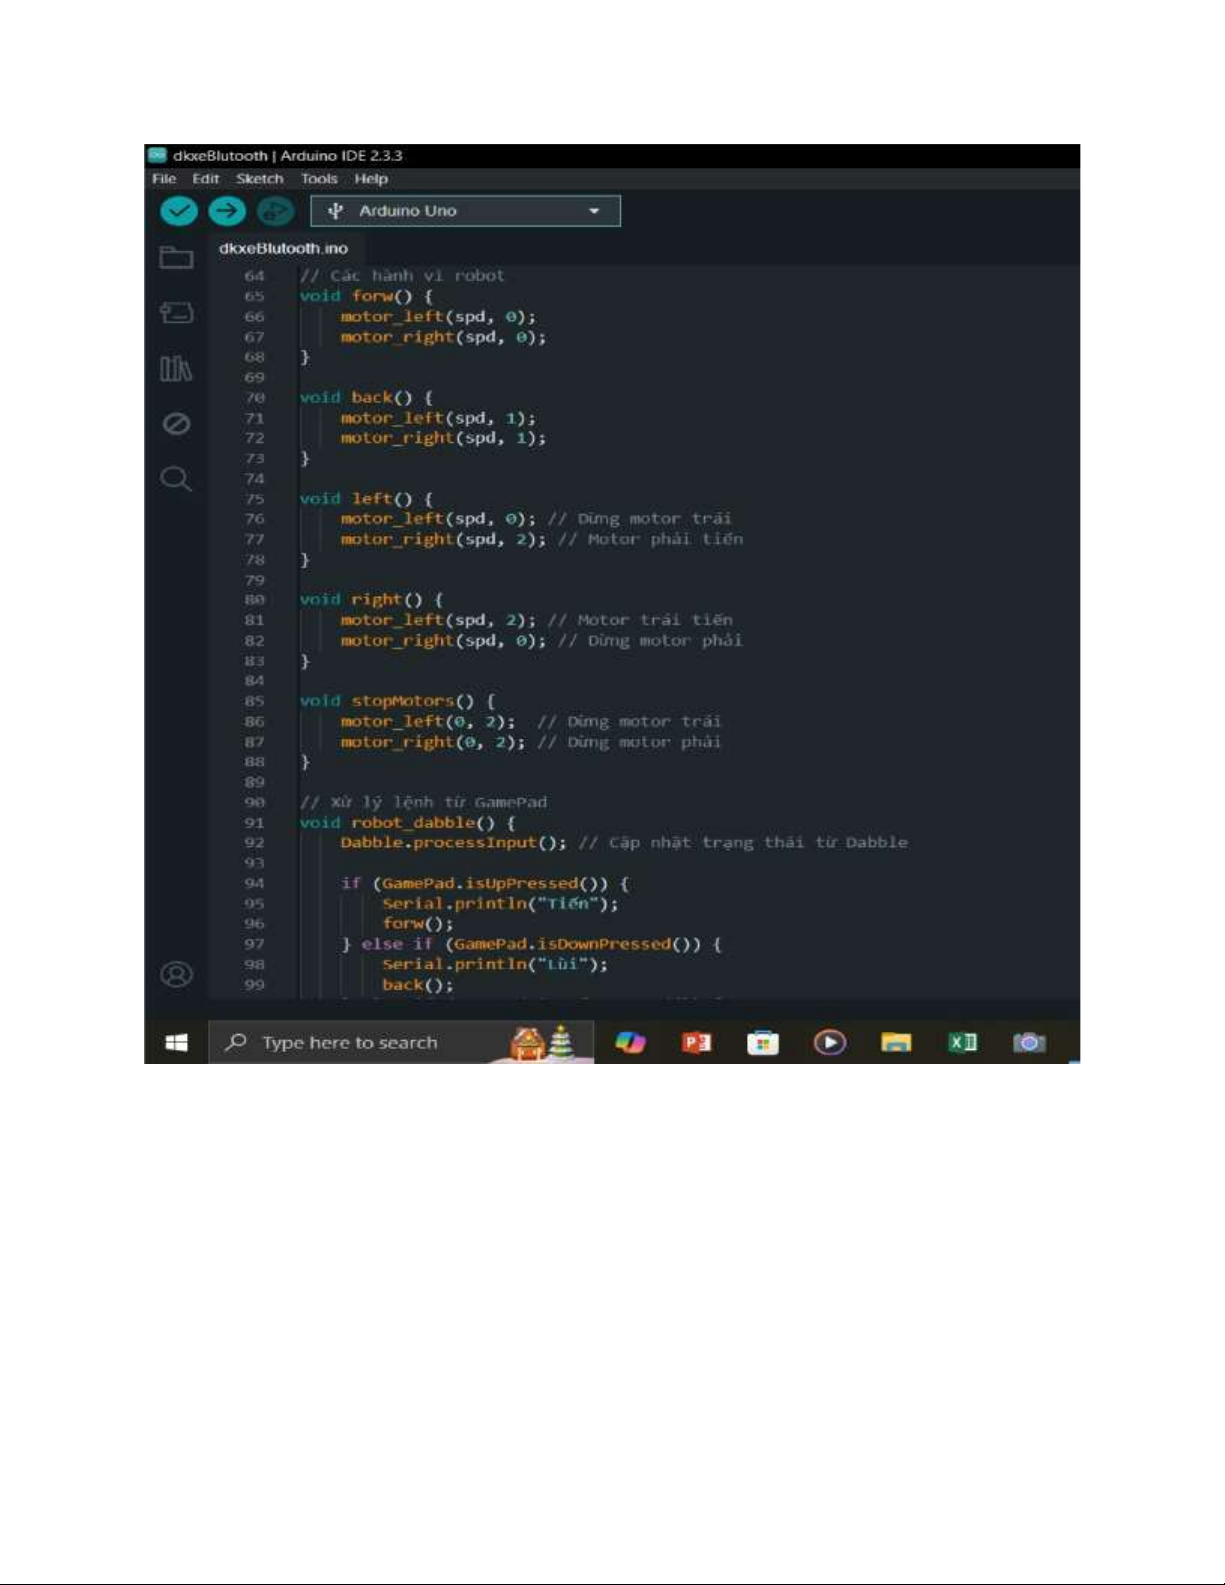This screenshot has height=1585, width=1225.
Task: Open the Sketch menu
Action: [260, 179]
